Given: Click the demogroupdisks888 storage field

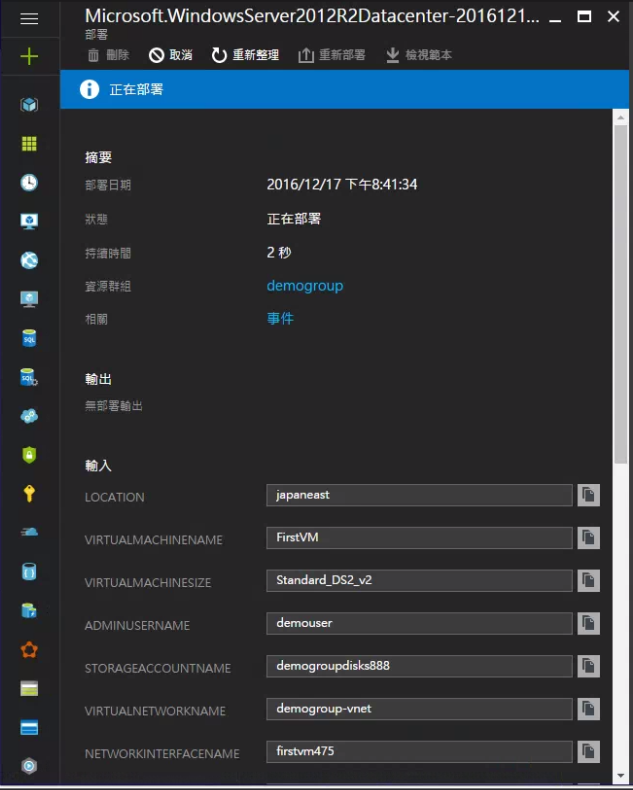Looking at the screenshot, I should tap(419, 666).
